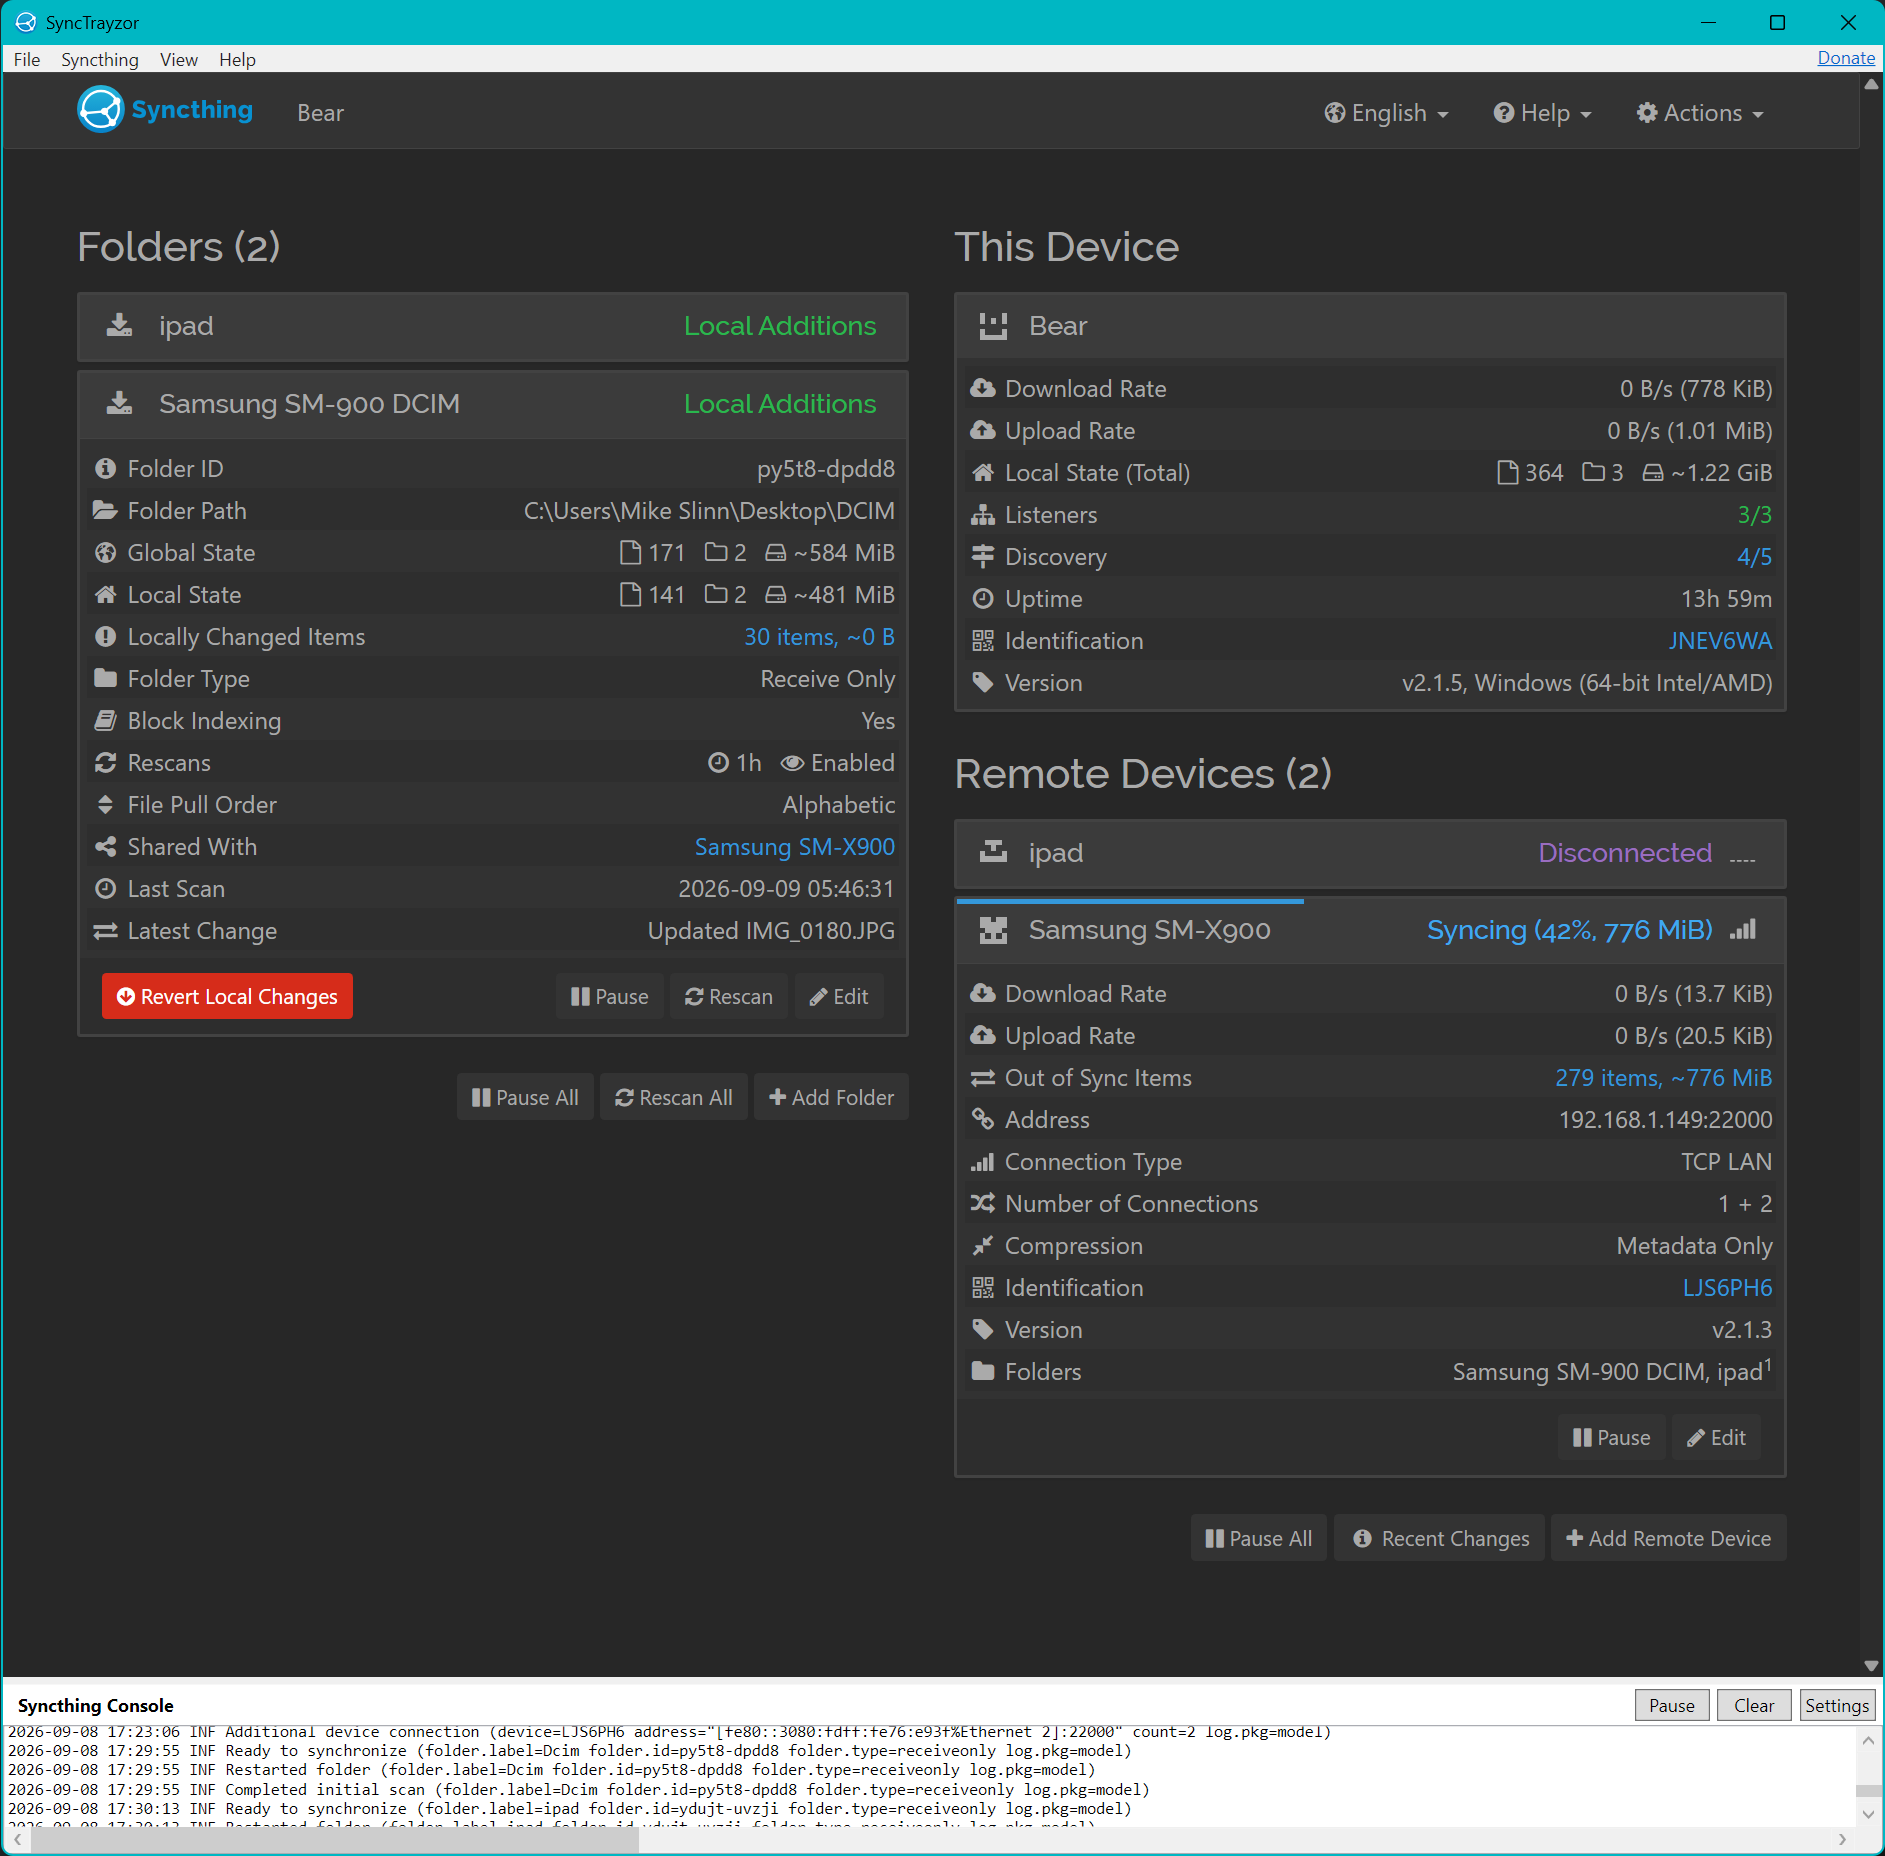Click the Uptime clock icon
The height and width of the screenshot is (1856, 1885).
point(983,599)
